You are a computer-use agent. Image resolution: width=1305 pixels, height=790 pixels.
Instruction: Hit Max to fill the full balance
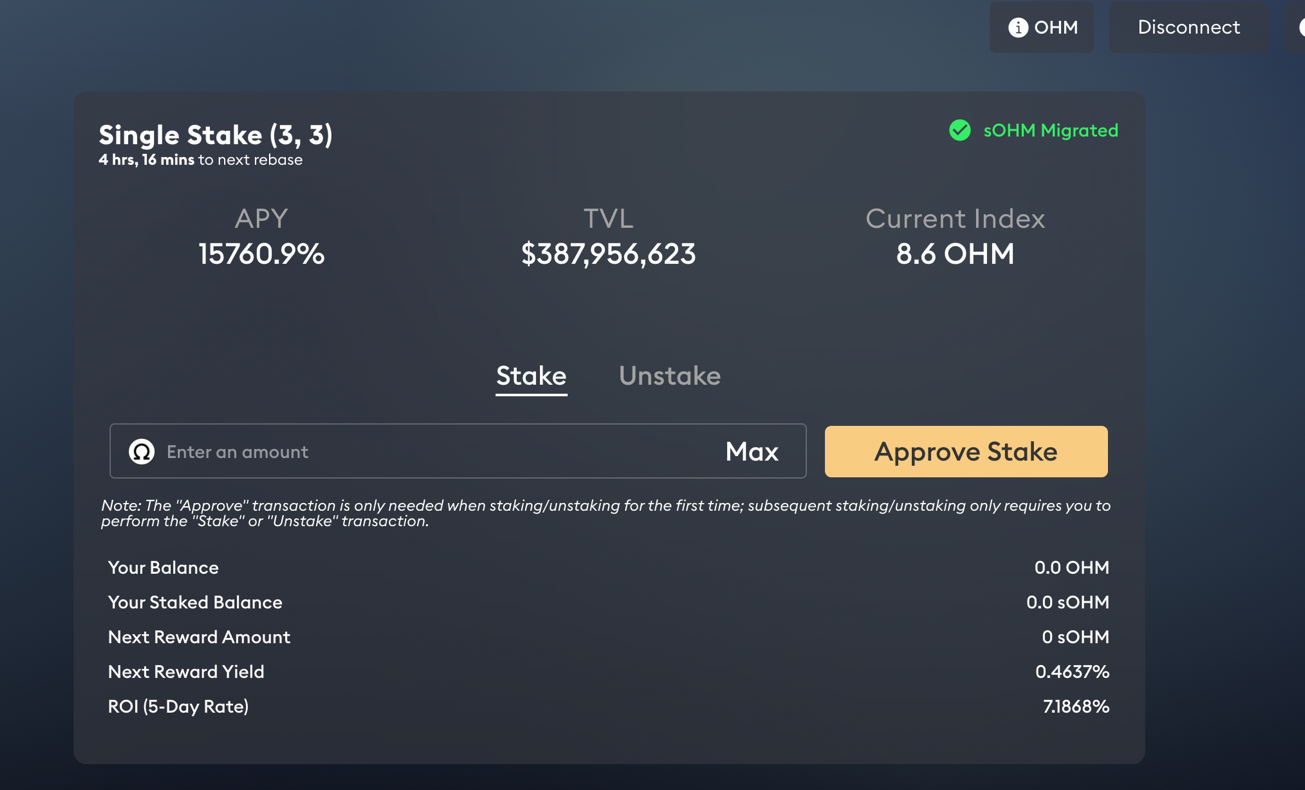pyautogui.click(x=751, y=452)
